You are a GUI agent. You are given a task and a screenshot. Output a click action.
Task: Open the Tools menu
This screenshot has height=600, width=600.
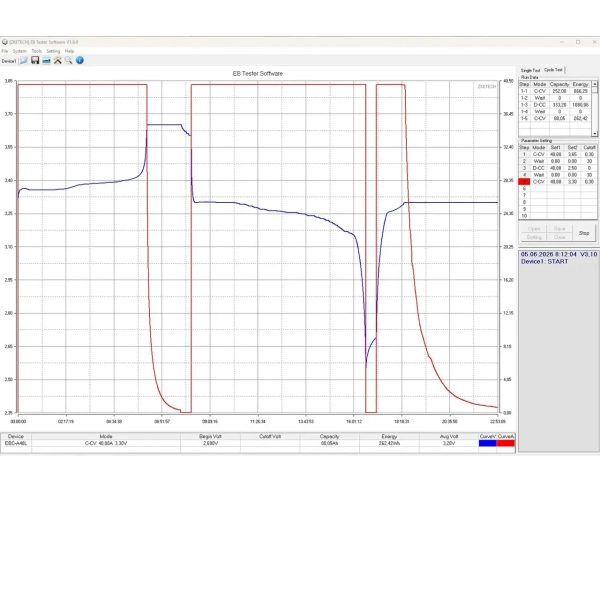pyautogui.click(x=37, y=51)
